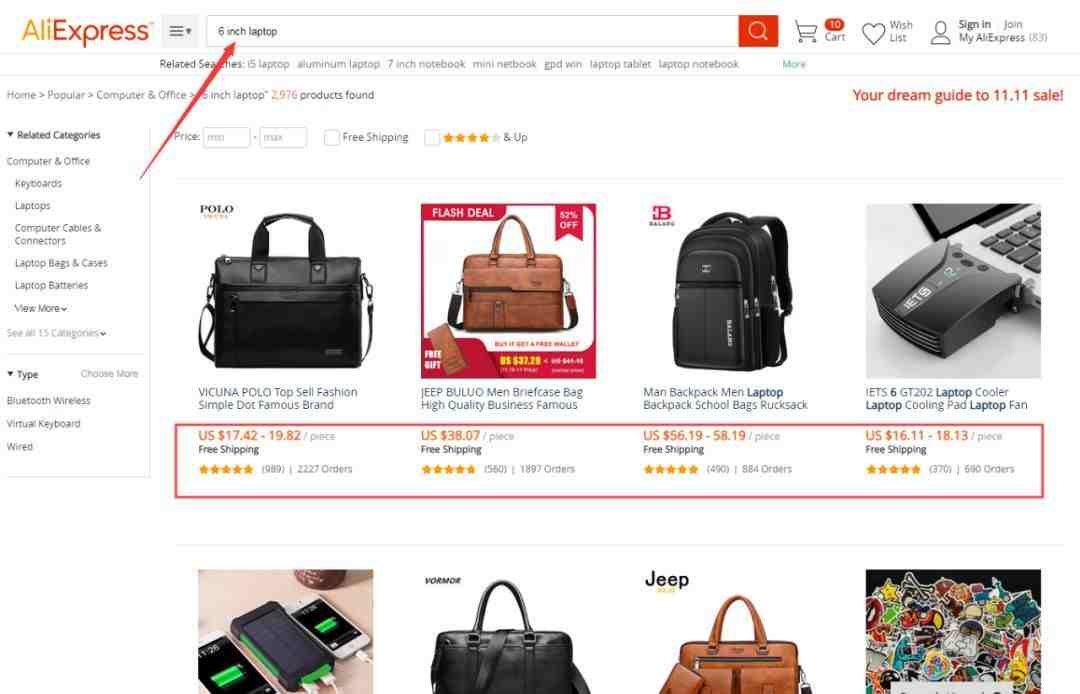This screenshot has height=694, width=1080.
Task: Click the five-star rating of VICUNA POLO bag
Action: click(x=226, y=470)
